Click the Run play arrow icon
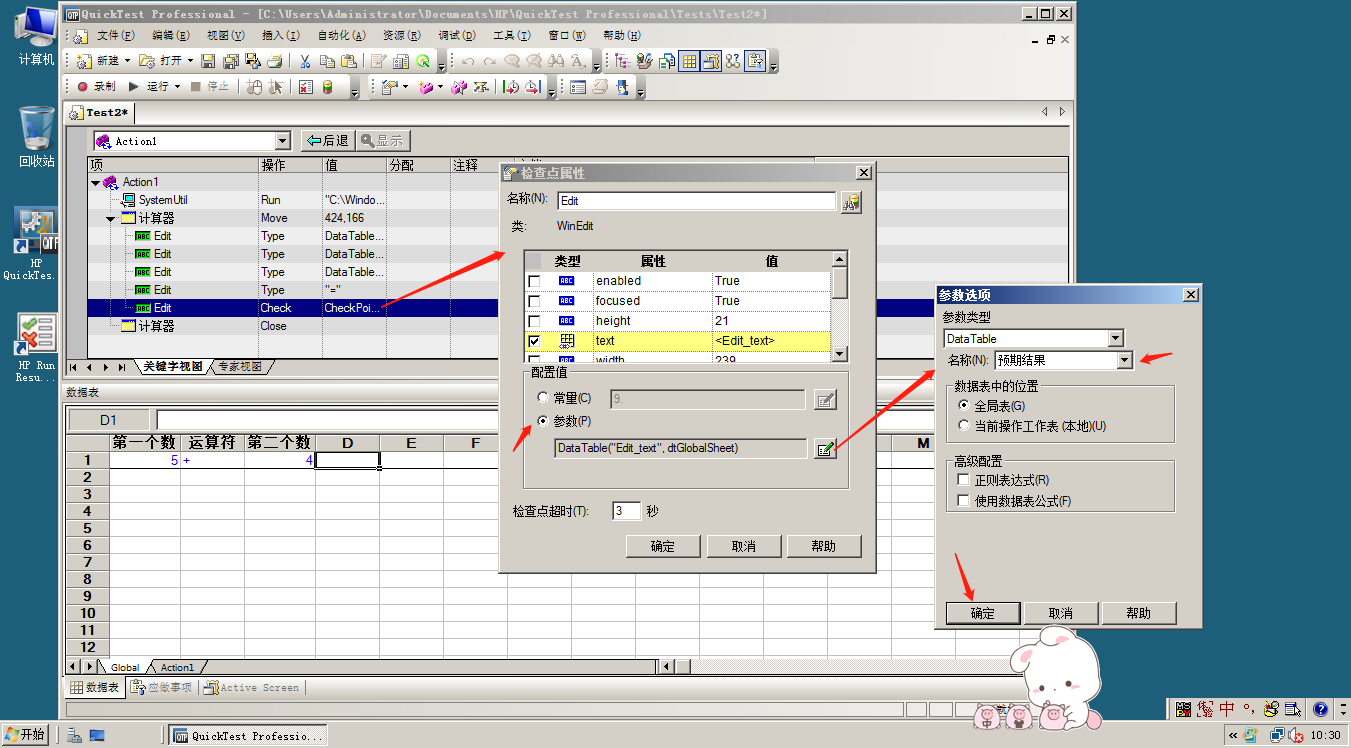The image size is (1351, 748). click(x=133, y=87)
